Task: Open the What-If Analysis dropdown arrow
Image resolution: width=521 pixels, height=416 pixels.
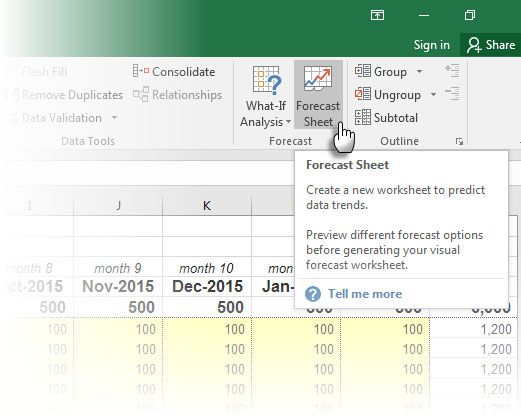Action: pos(288,122)
